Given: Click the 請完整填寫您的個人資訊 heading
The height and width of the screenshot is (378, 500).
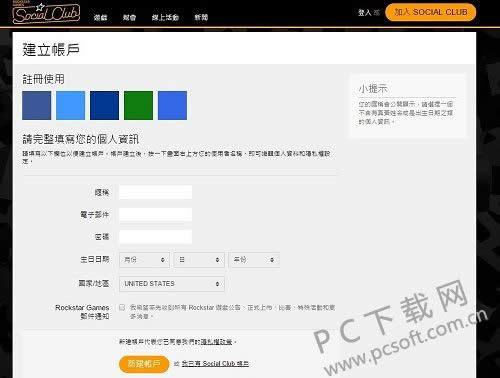Looking at the screenshot, I should [80, 139].
